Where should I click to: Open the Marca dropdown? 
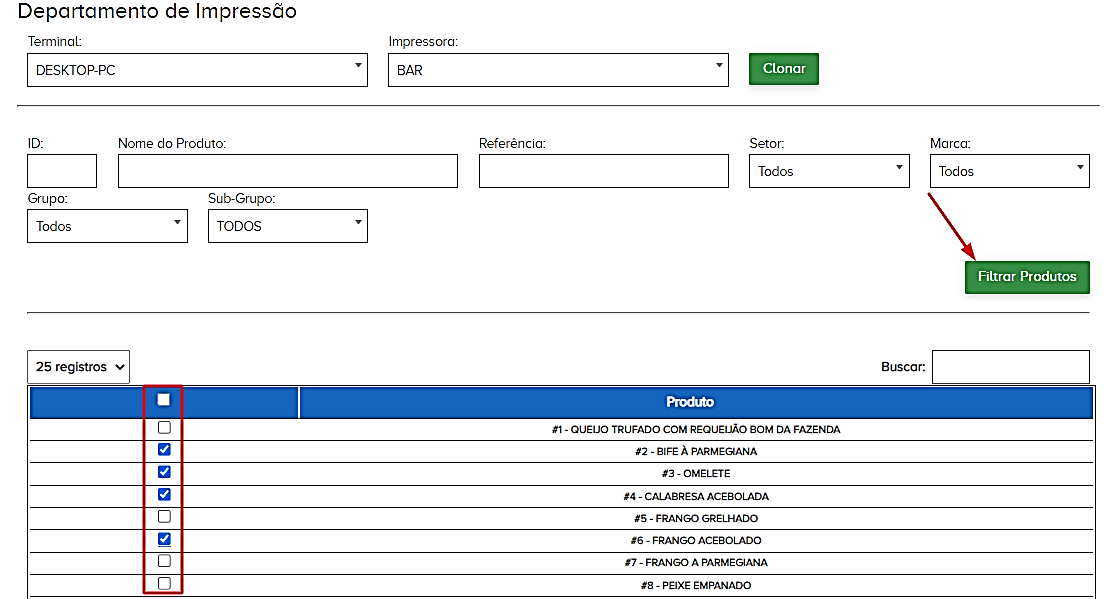point(1009,172)
